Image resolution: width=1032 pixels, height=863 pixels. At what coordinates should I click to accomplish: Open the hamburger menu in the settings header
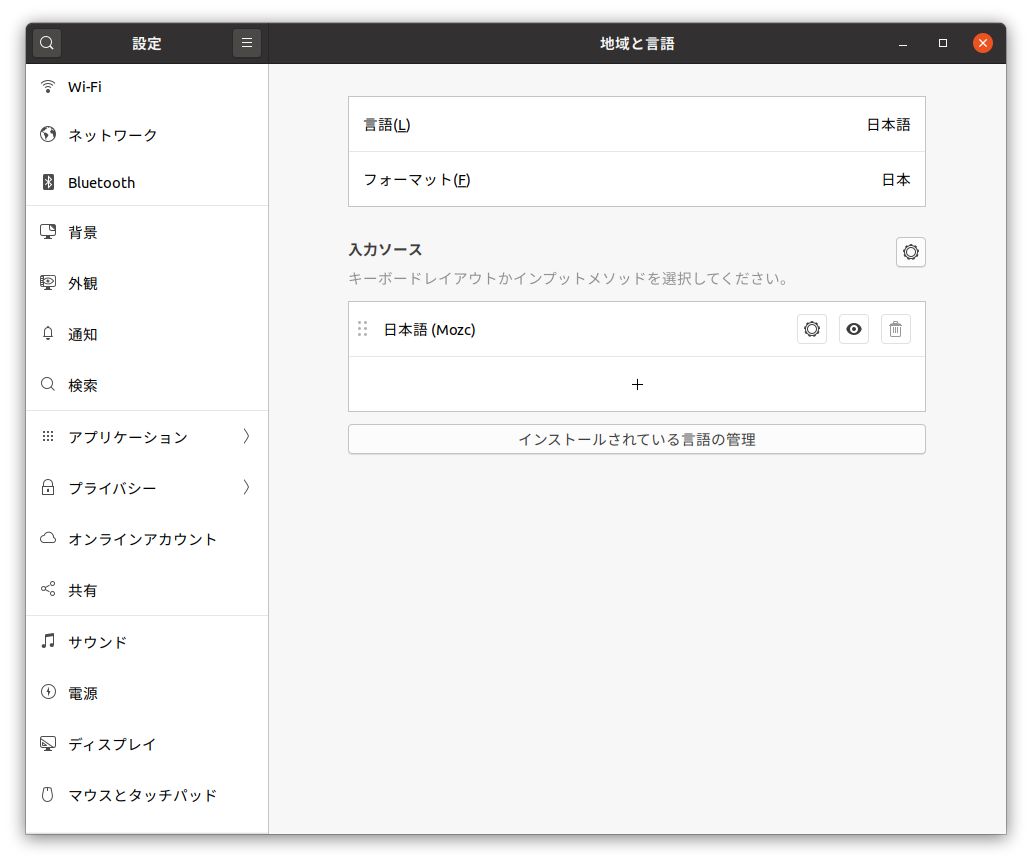[247, 43]
